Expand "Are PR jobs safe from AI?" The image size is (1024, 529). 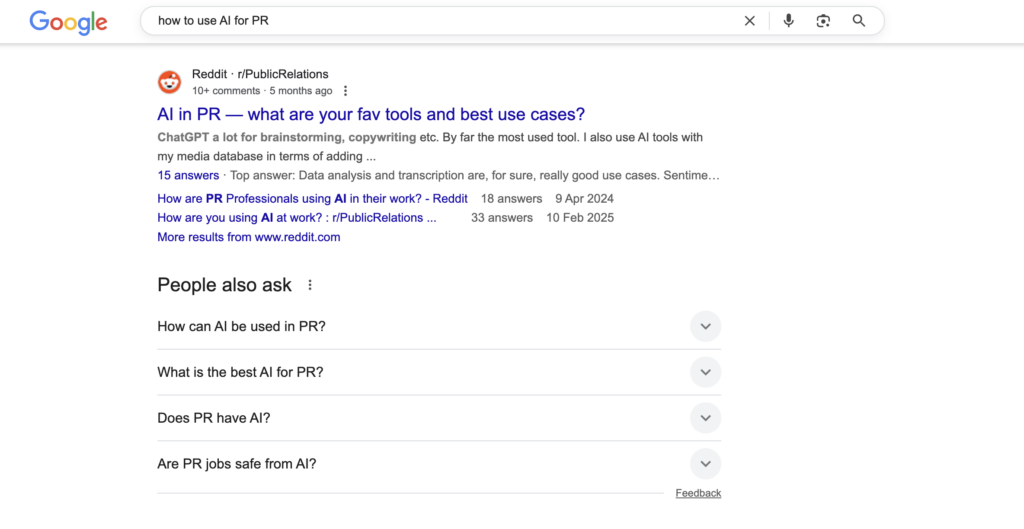(705, 464)
